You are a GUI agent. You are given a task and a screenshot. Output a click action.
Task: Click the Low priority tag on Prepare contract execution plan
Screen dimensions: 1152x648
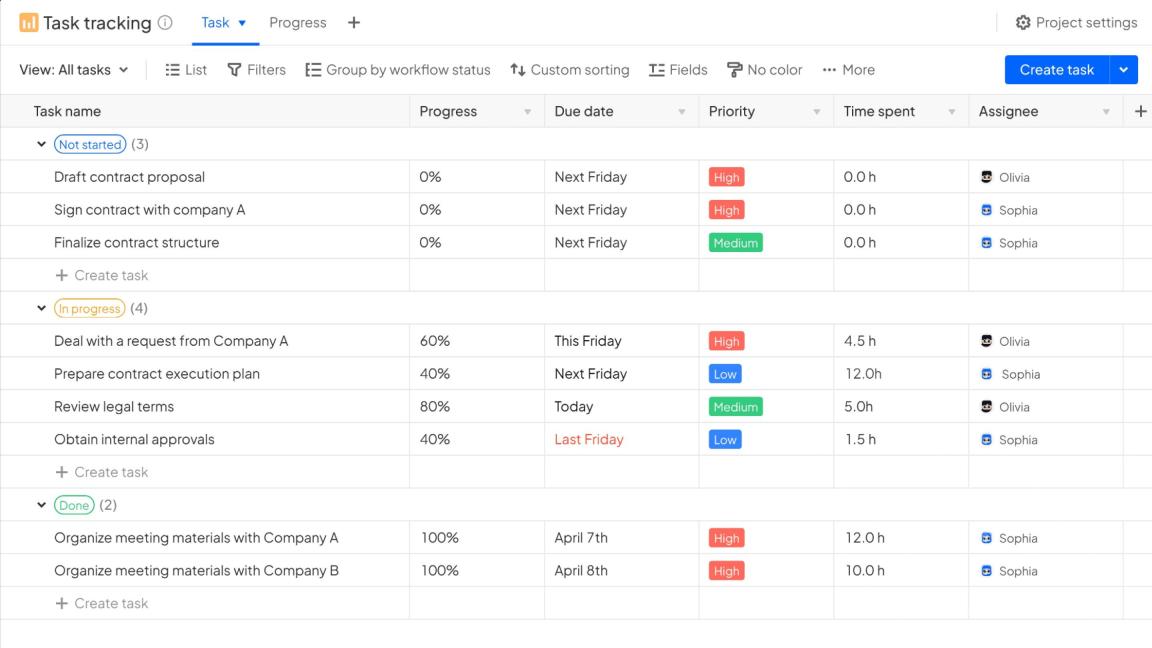pos(725,374)
